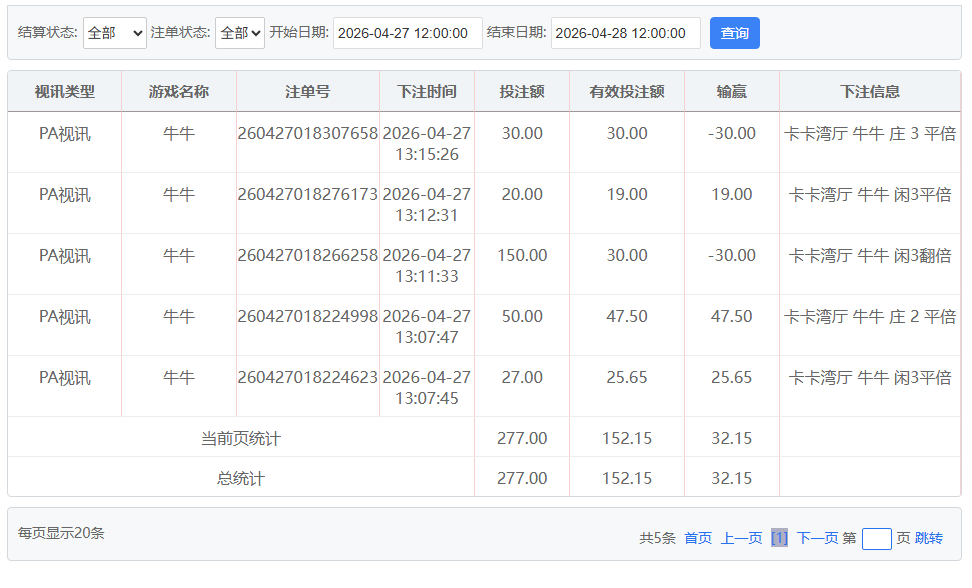Click bet info 卡卡湾厅 牛牛 庄 2 平倍
This screenshot has width=972, height=588.
[x=870, y=316]
